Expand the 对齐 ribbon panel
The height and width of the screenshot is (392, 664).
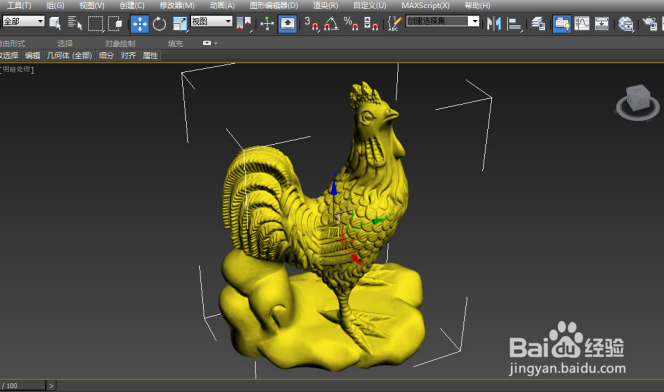(128, 55)
